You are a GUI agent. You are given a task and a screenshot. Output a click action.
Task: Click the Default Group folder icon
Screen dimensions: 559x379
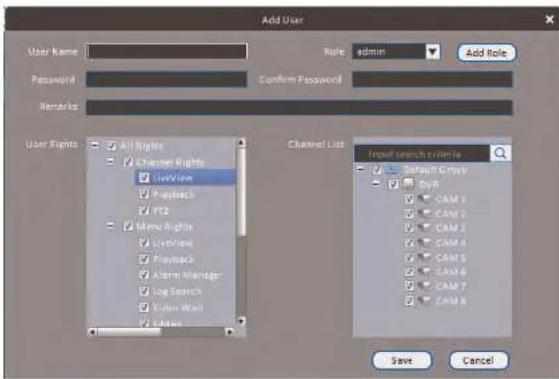(392, 169)
